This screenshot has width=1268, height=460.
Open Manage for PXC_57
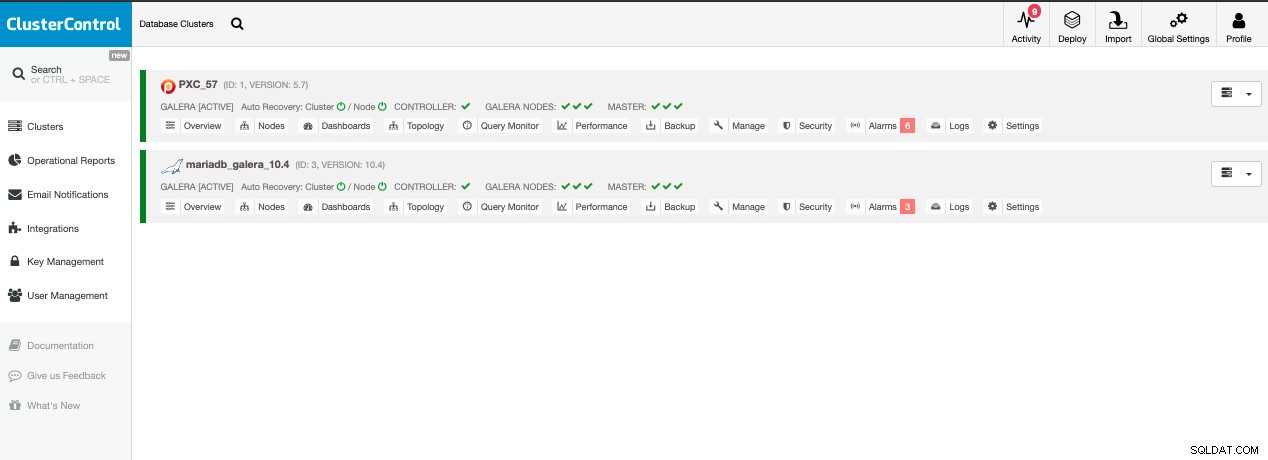click(739, 126)
